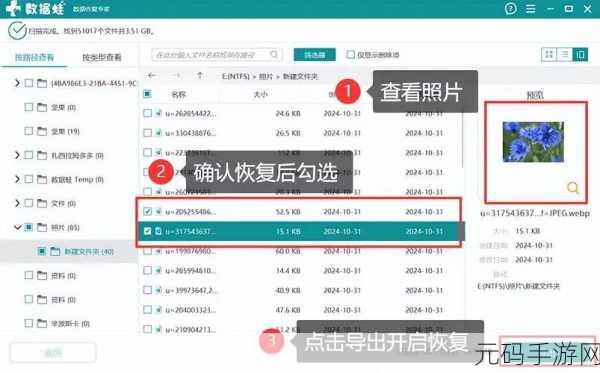Select the folder with count (19)

click(x=65, y=131)
